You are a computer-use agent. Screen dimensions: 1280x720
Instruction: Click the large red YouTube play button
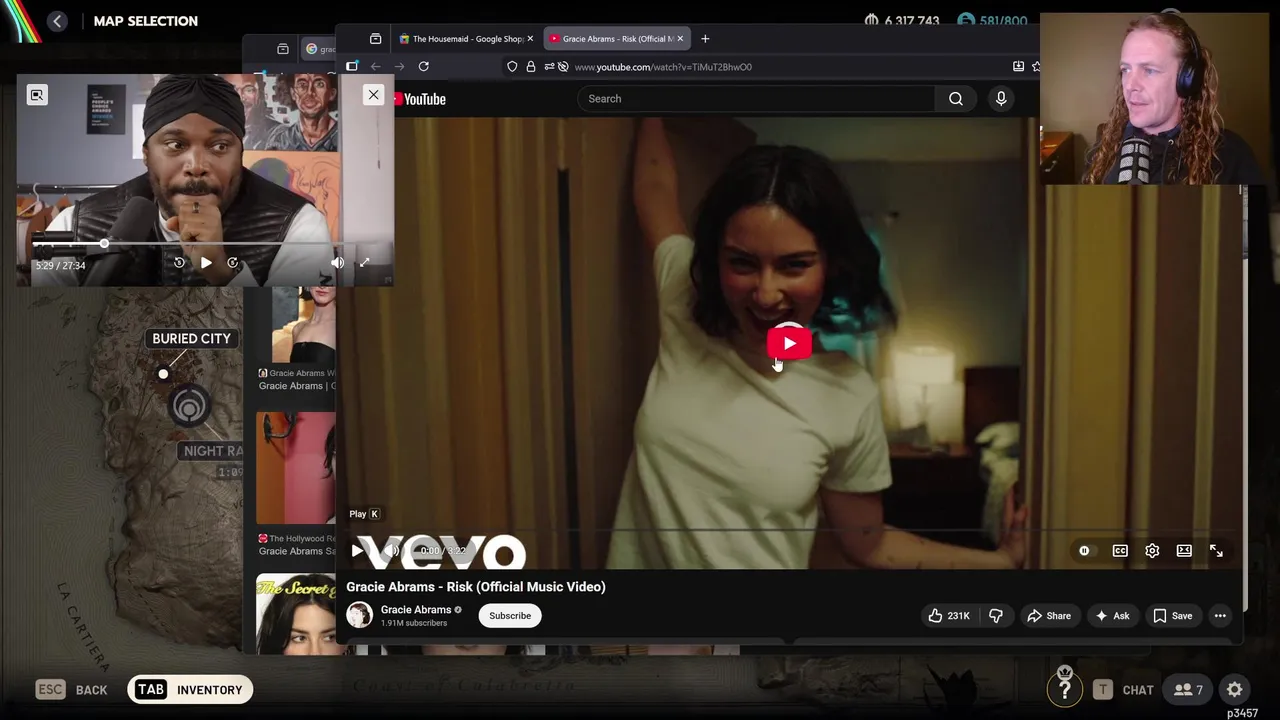coord(789,343)
